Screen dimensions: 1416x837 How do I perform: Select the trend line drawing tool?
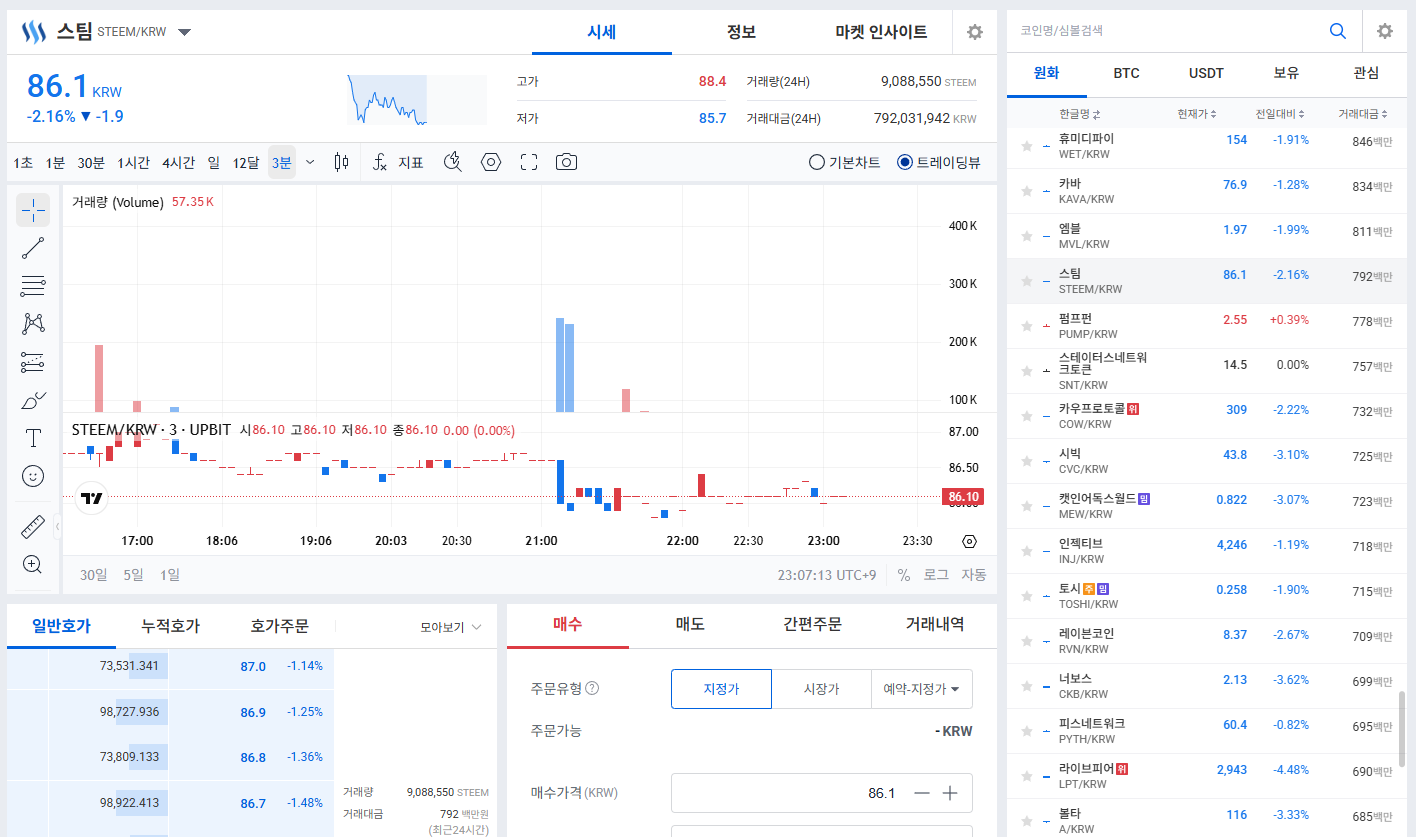(x=33, y=248)
